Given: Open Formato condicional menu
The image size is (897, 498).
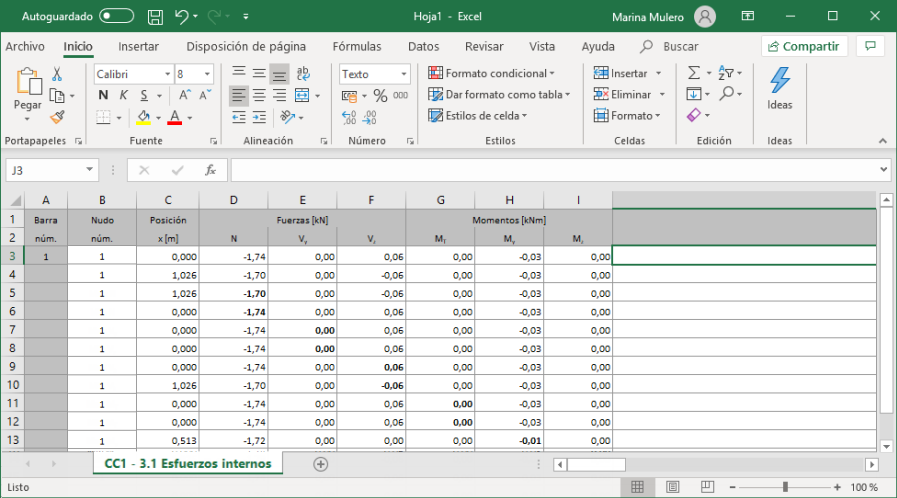Looking at the screenshot, I should tap(491, 73).
